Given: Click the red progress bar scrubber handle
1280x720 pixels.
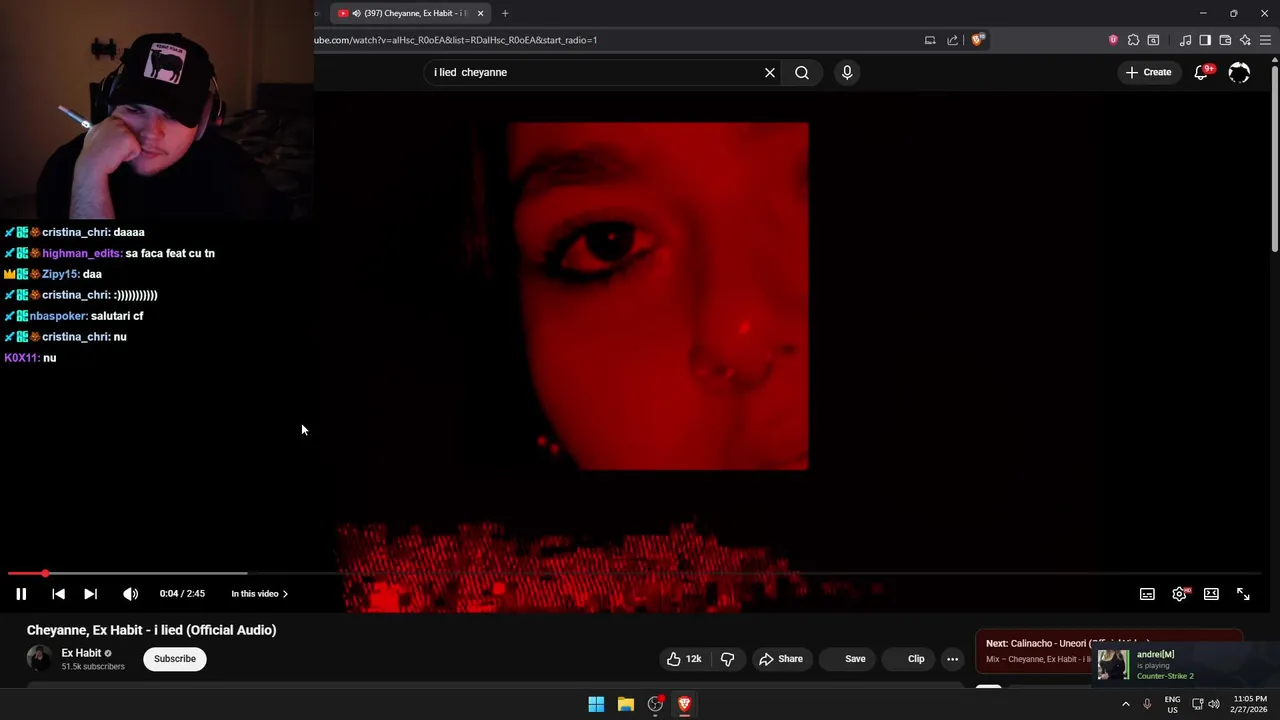Looking at the screenshot, I should [45, 574].
